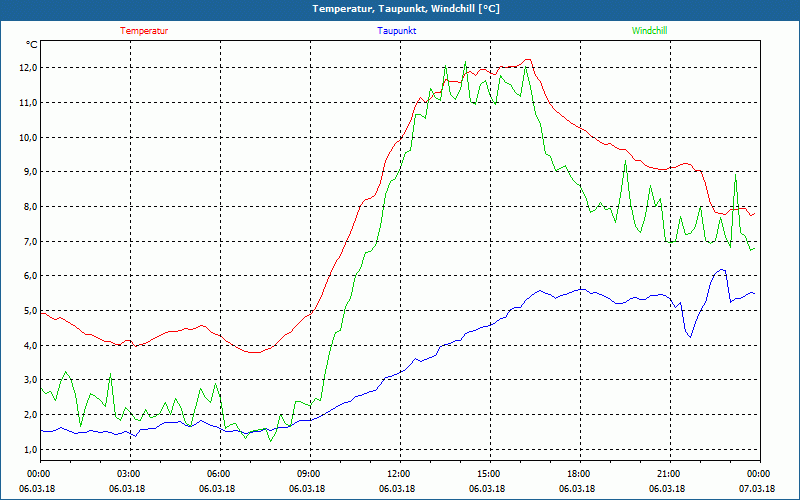
Task: Click the '06.03.18' date beneath 21:00
Action: pyautogui.click(x=667, y=489)
